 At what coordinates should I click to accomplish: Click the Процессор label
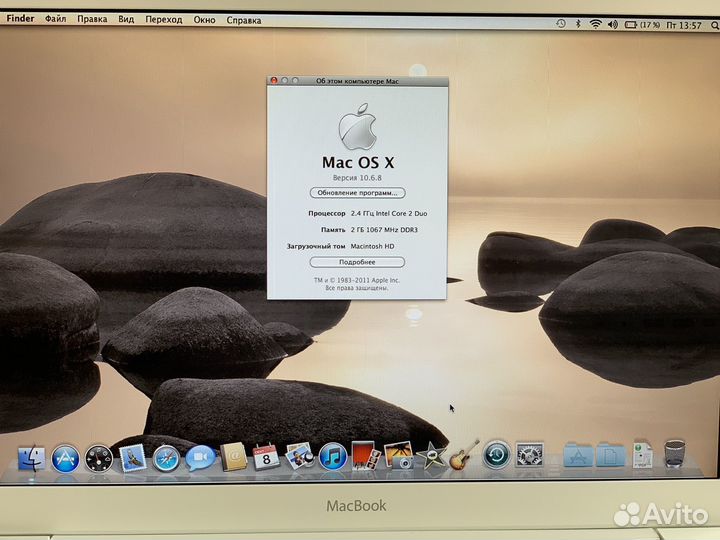(326, 214)
